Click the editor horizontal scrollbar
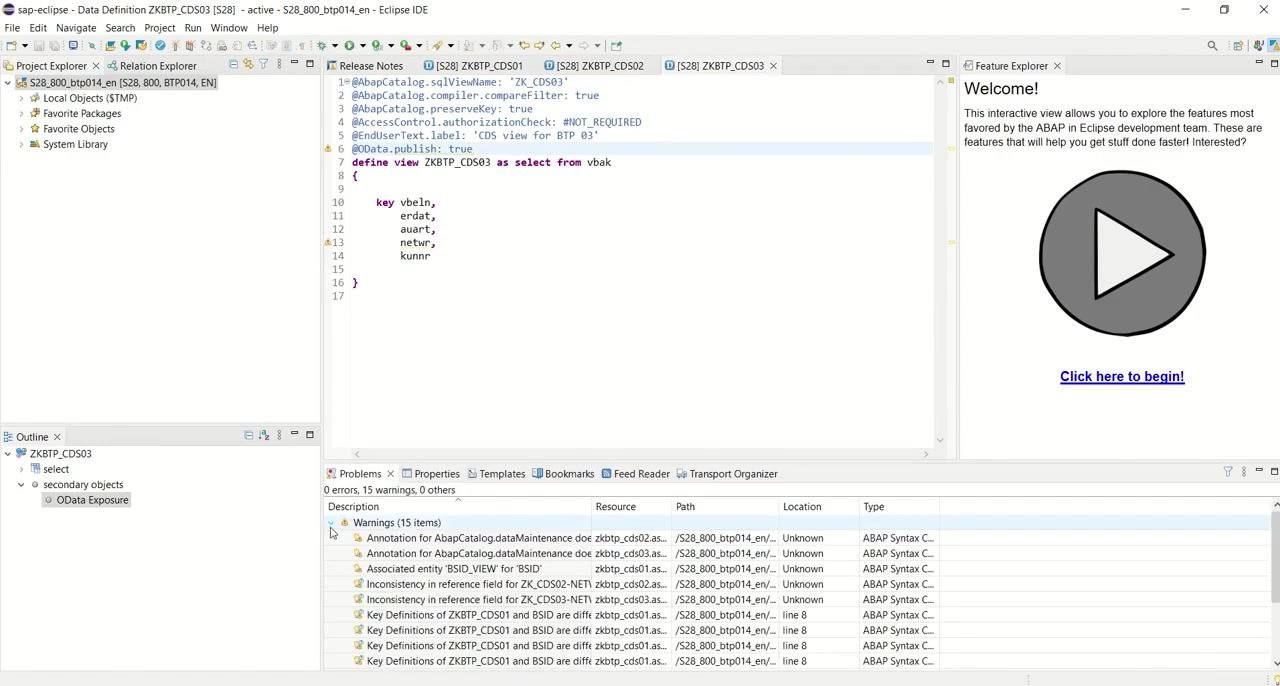Screen dimensions: 1280x686 (640, 455)
